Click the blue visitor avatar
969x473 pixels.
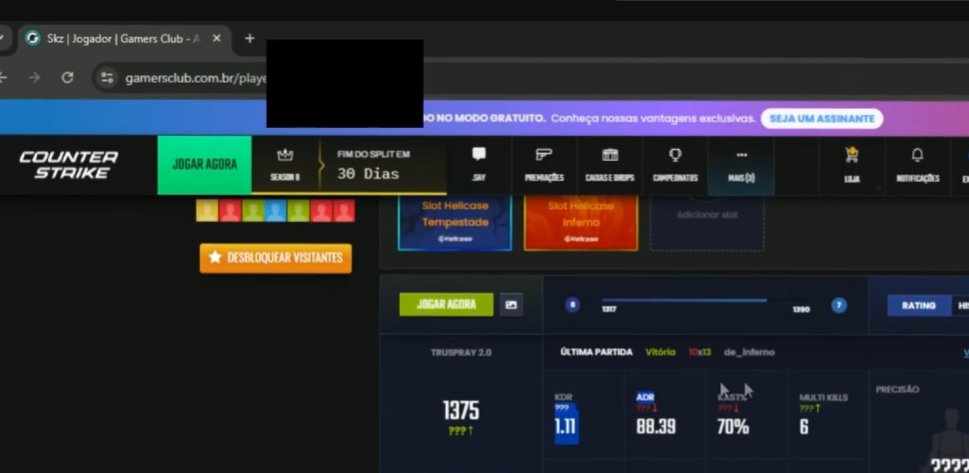pyautogui.click(x=276, y=211)
